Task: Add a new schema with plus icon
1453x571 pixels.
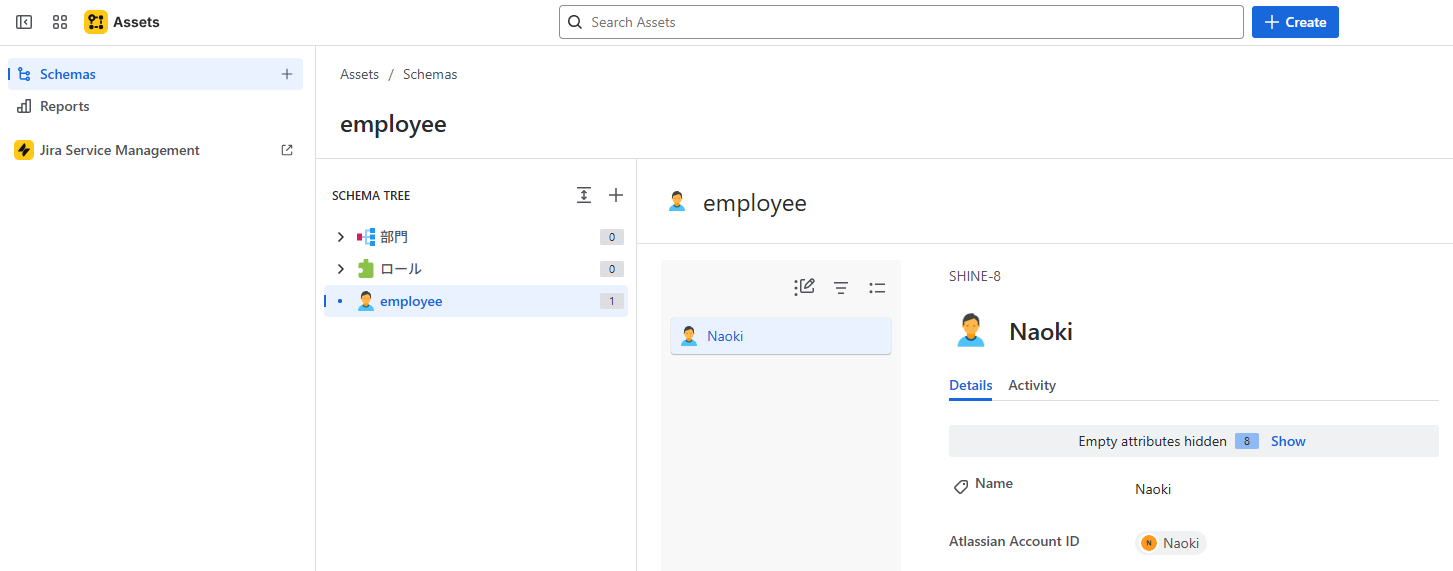Action: pos(287,74)
